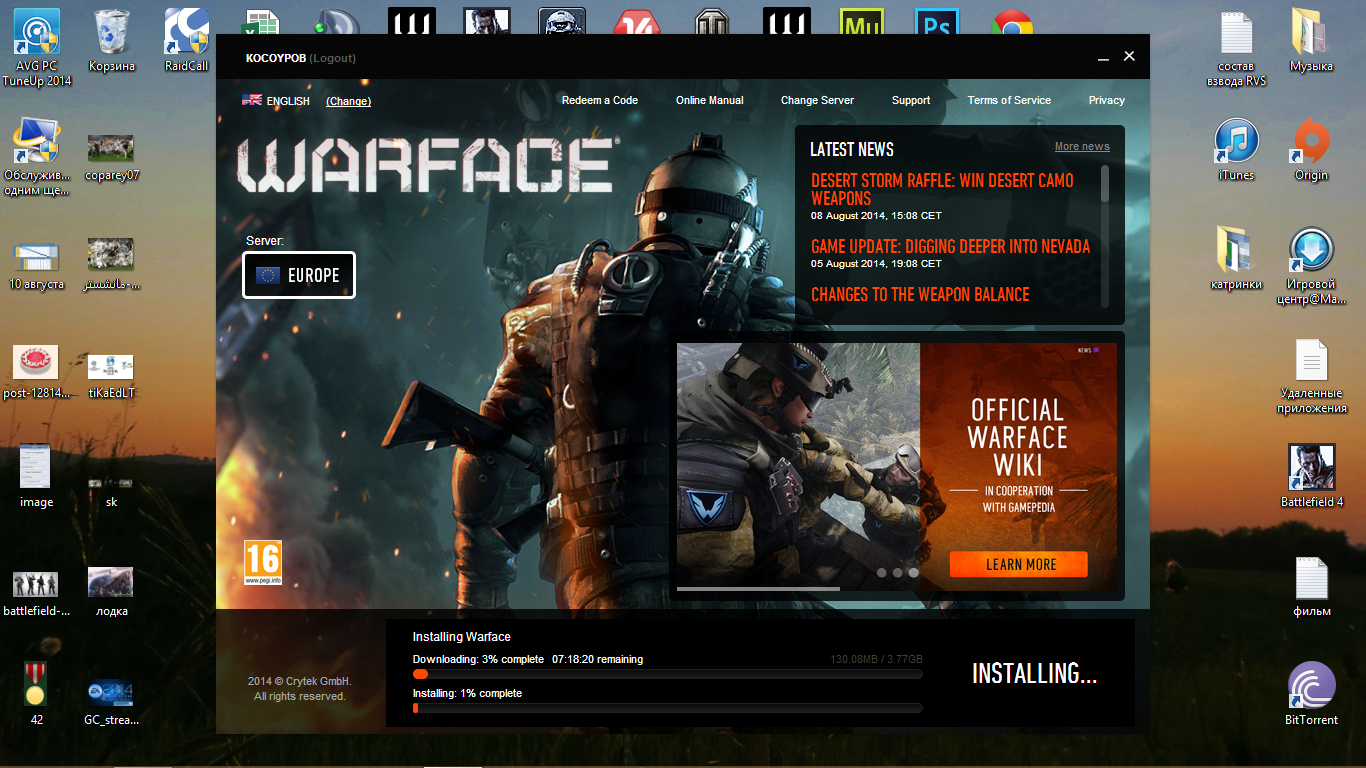Click the Official Warface Wiki banner image

896,465
